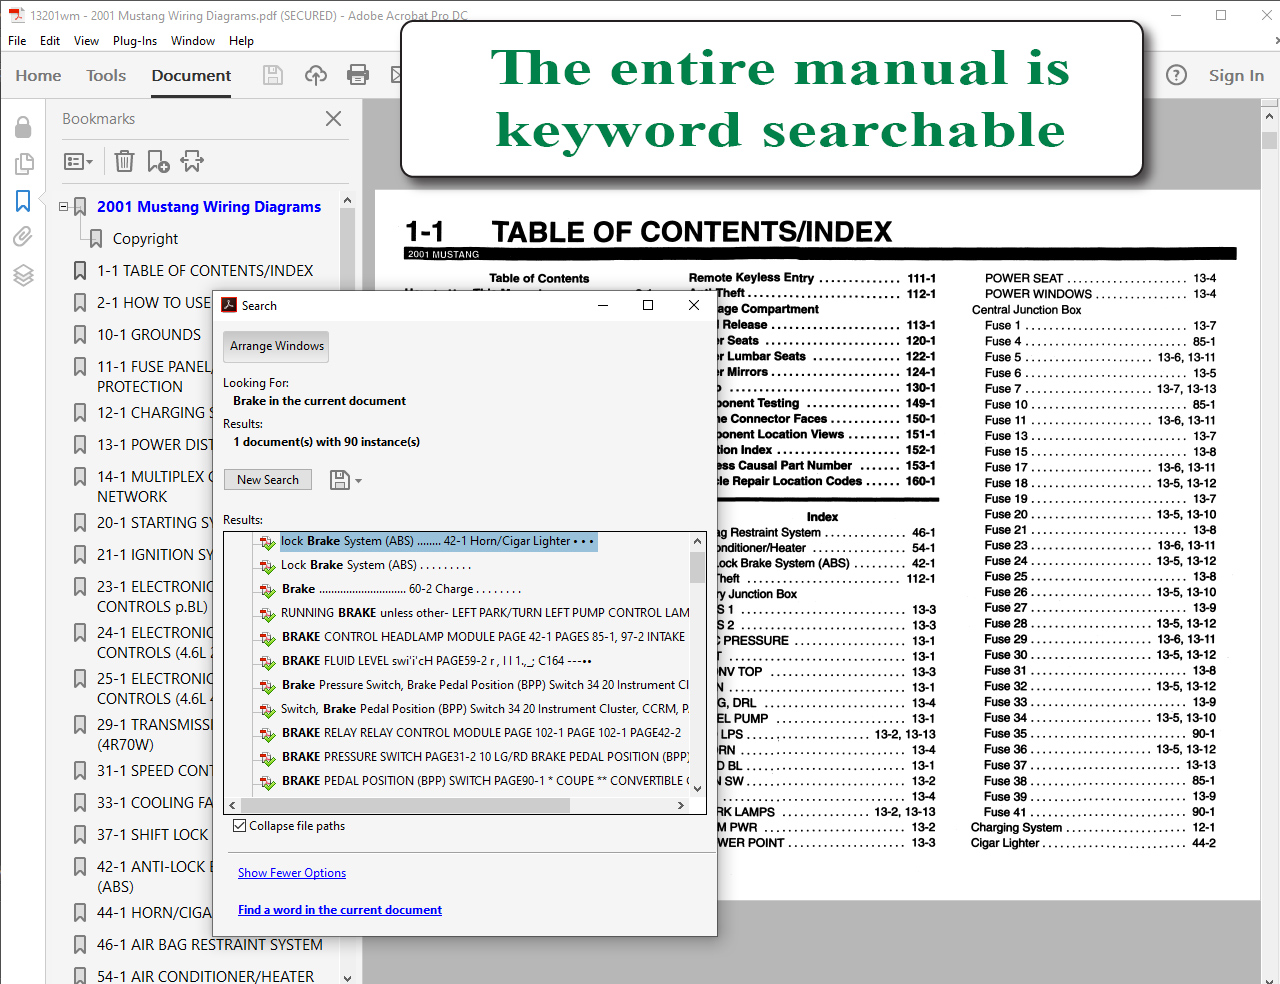The width and height of the screenshot is (1280, 984).
Task: Open 37-1 SHIFT LOCK bookmark
Action: [x=153, y=835]
